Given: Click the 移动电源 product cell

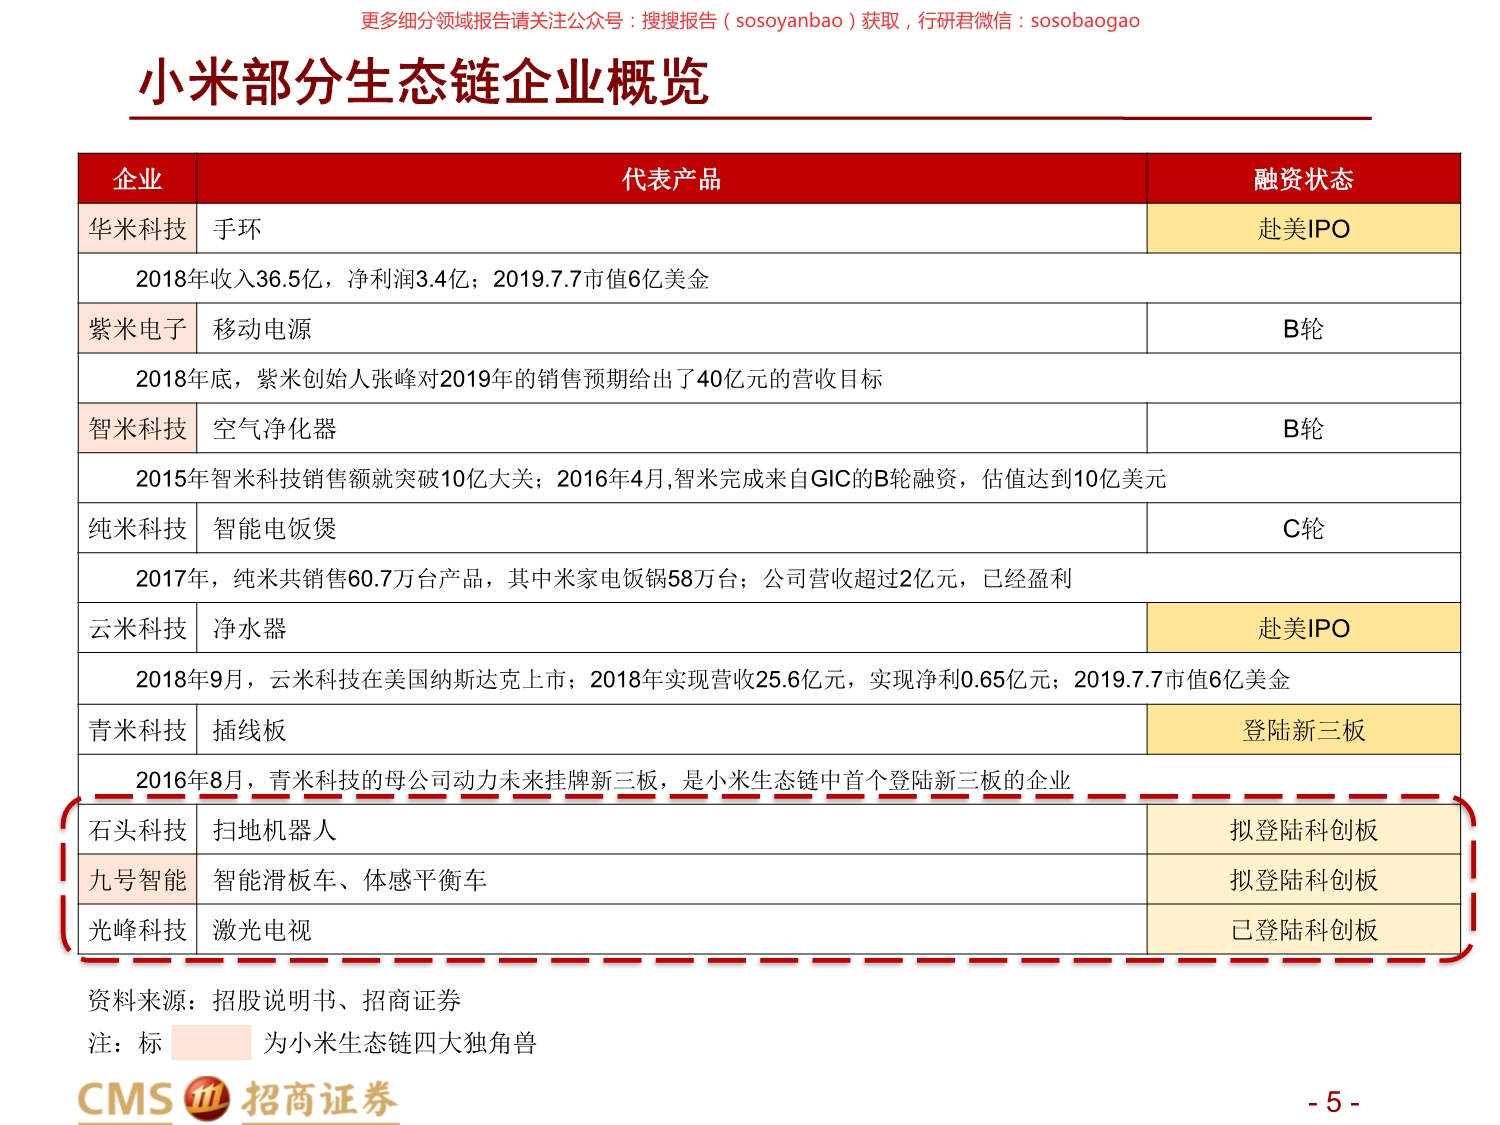Looking at the screenshot, I should (672, 329).
